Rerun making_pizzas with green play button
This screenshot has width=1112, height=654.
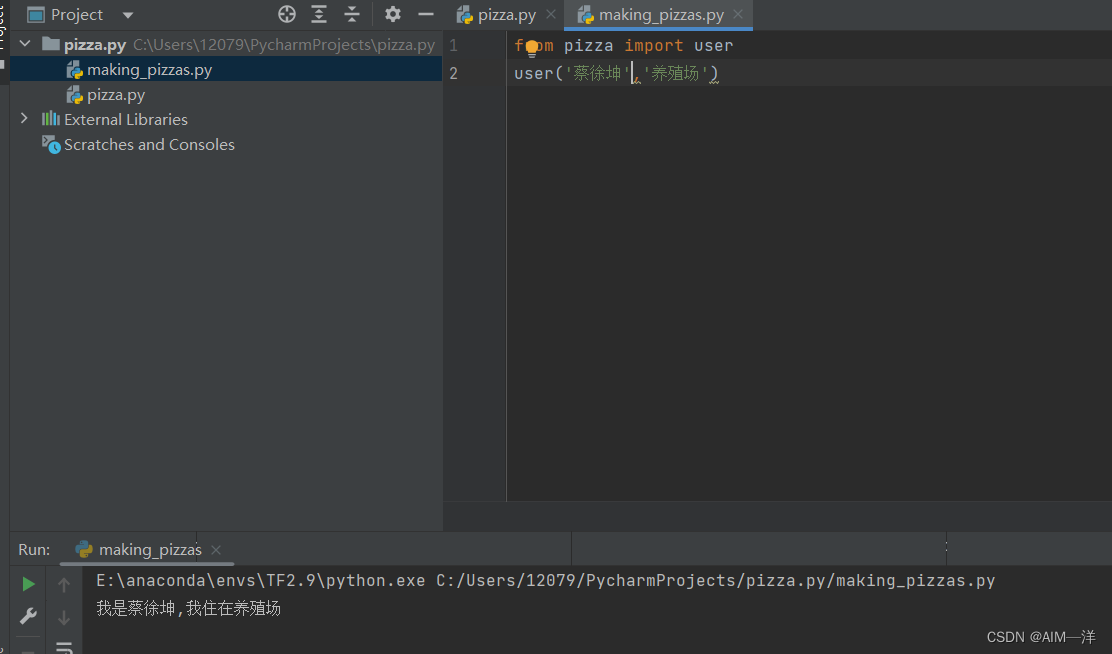coord(28,584)
